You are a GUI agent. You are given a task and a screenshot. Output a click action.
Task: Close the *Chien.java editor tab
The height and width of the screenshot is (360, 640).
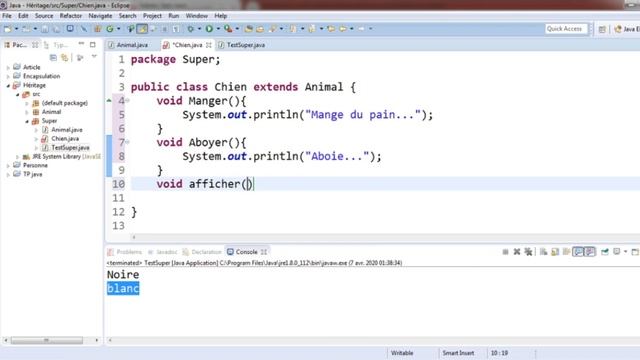[209, 45]
